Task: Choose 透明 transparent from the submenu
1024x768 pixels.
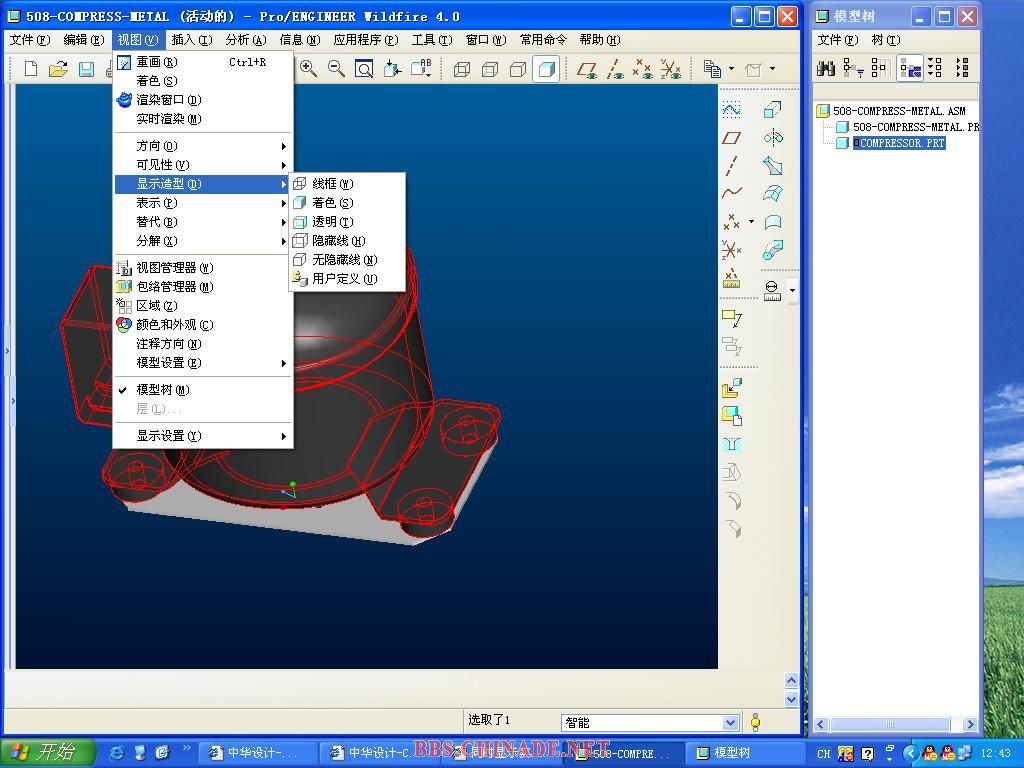Action: (347, 222)
